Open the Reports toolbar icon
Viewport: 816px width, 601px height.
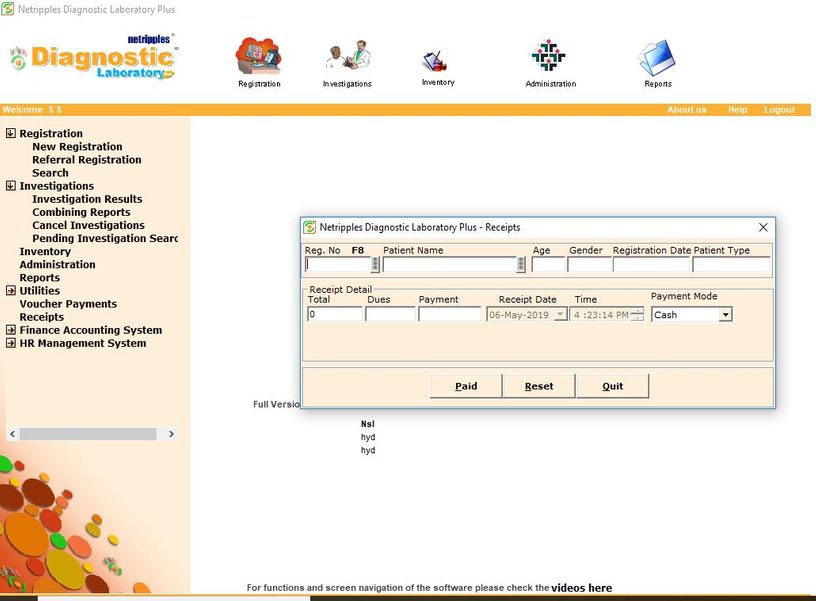coord(658,63)
